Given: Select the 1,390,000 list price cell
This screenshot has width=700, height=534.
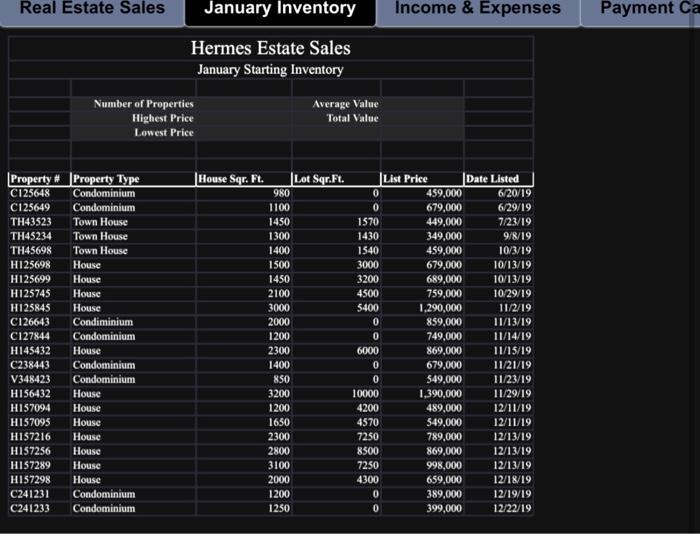Looking at the screenshot, I should coord(422,394).
